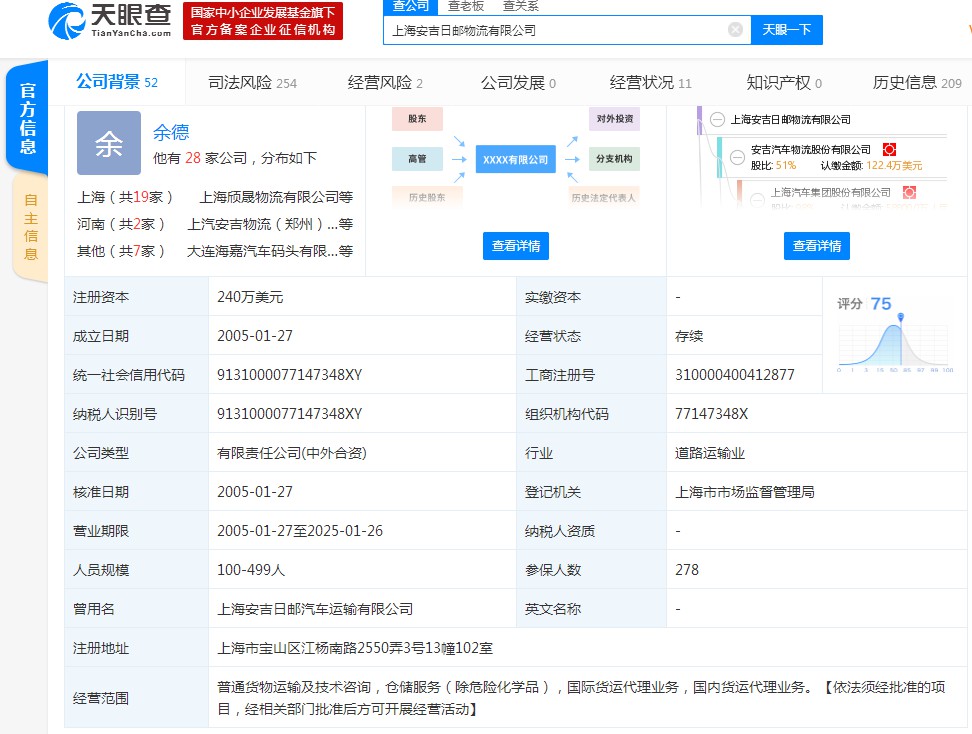Click 工商注册号 310000400412877
The image size is (972, 734).
[735, 375]
